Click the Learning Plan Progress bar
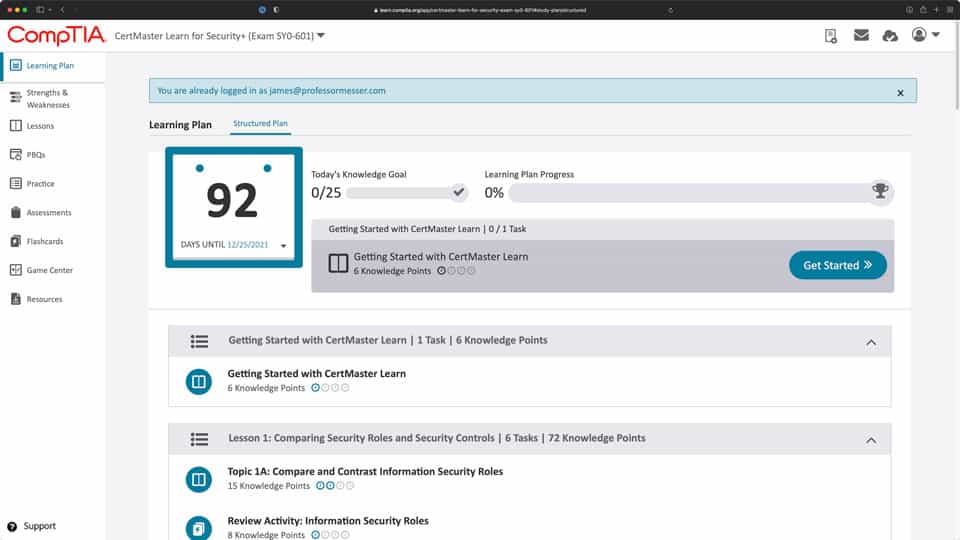The width and height of the screenshot is (960, 540). click(x=690, y=192)
